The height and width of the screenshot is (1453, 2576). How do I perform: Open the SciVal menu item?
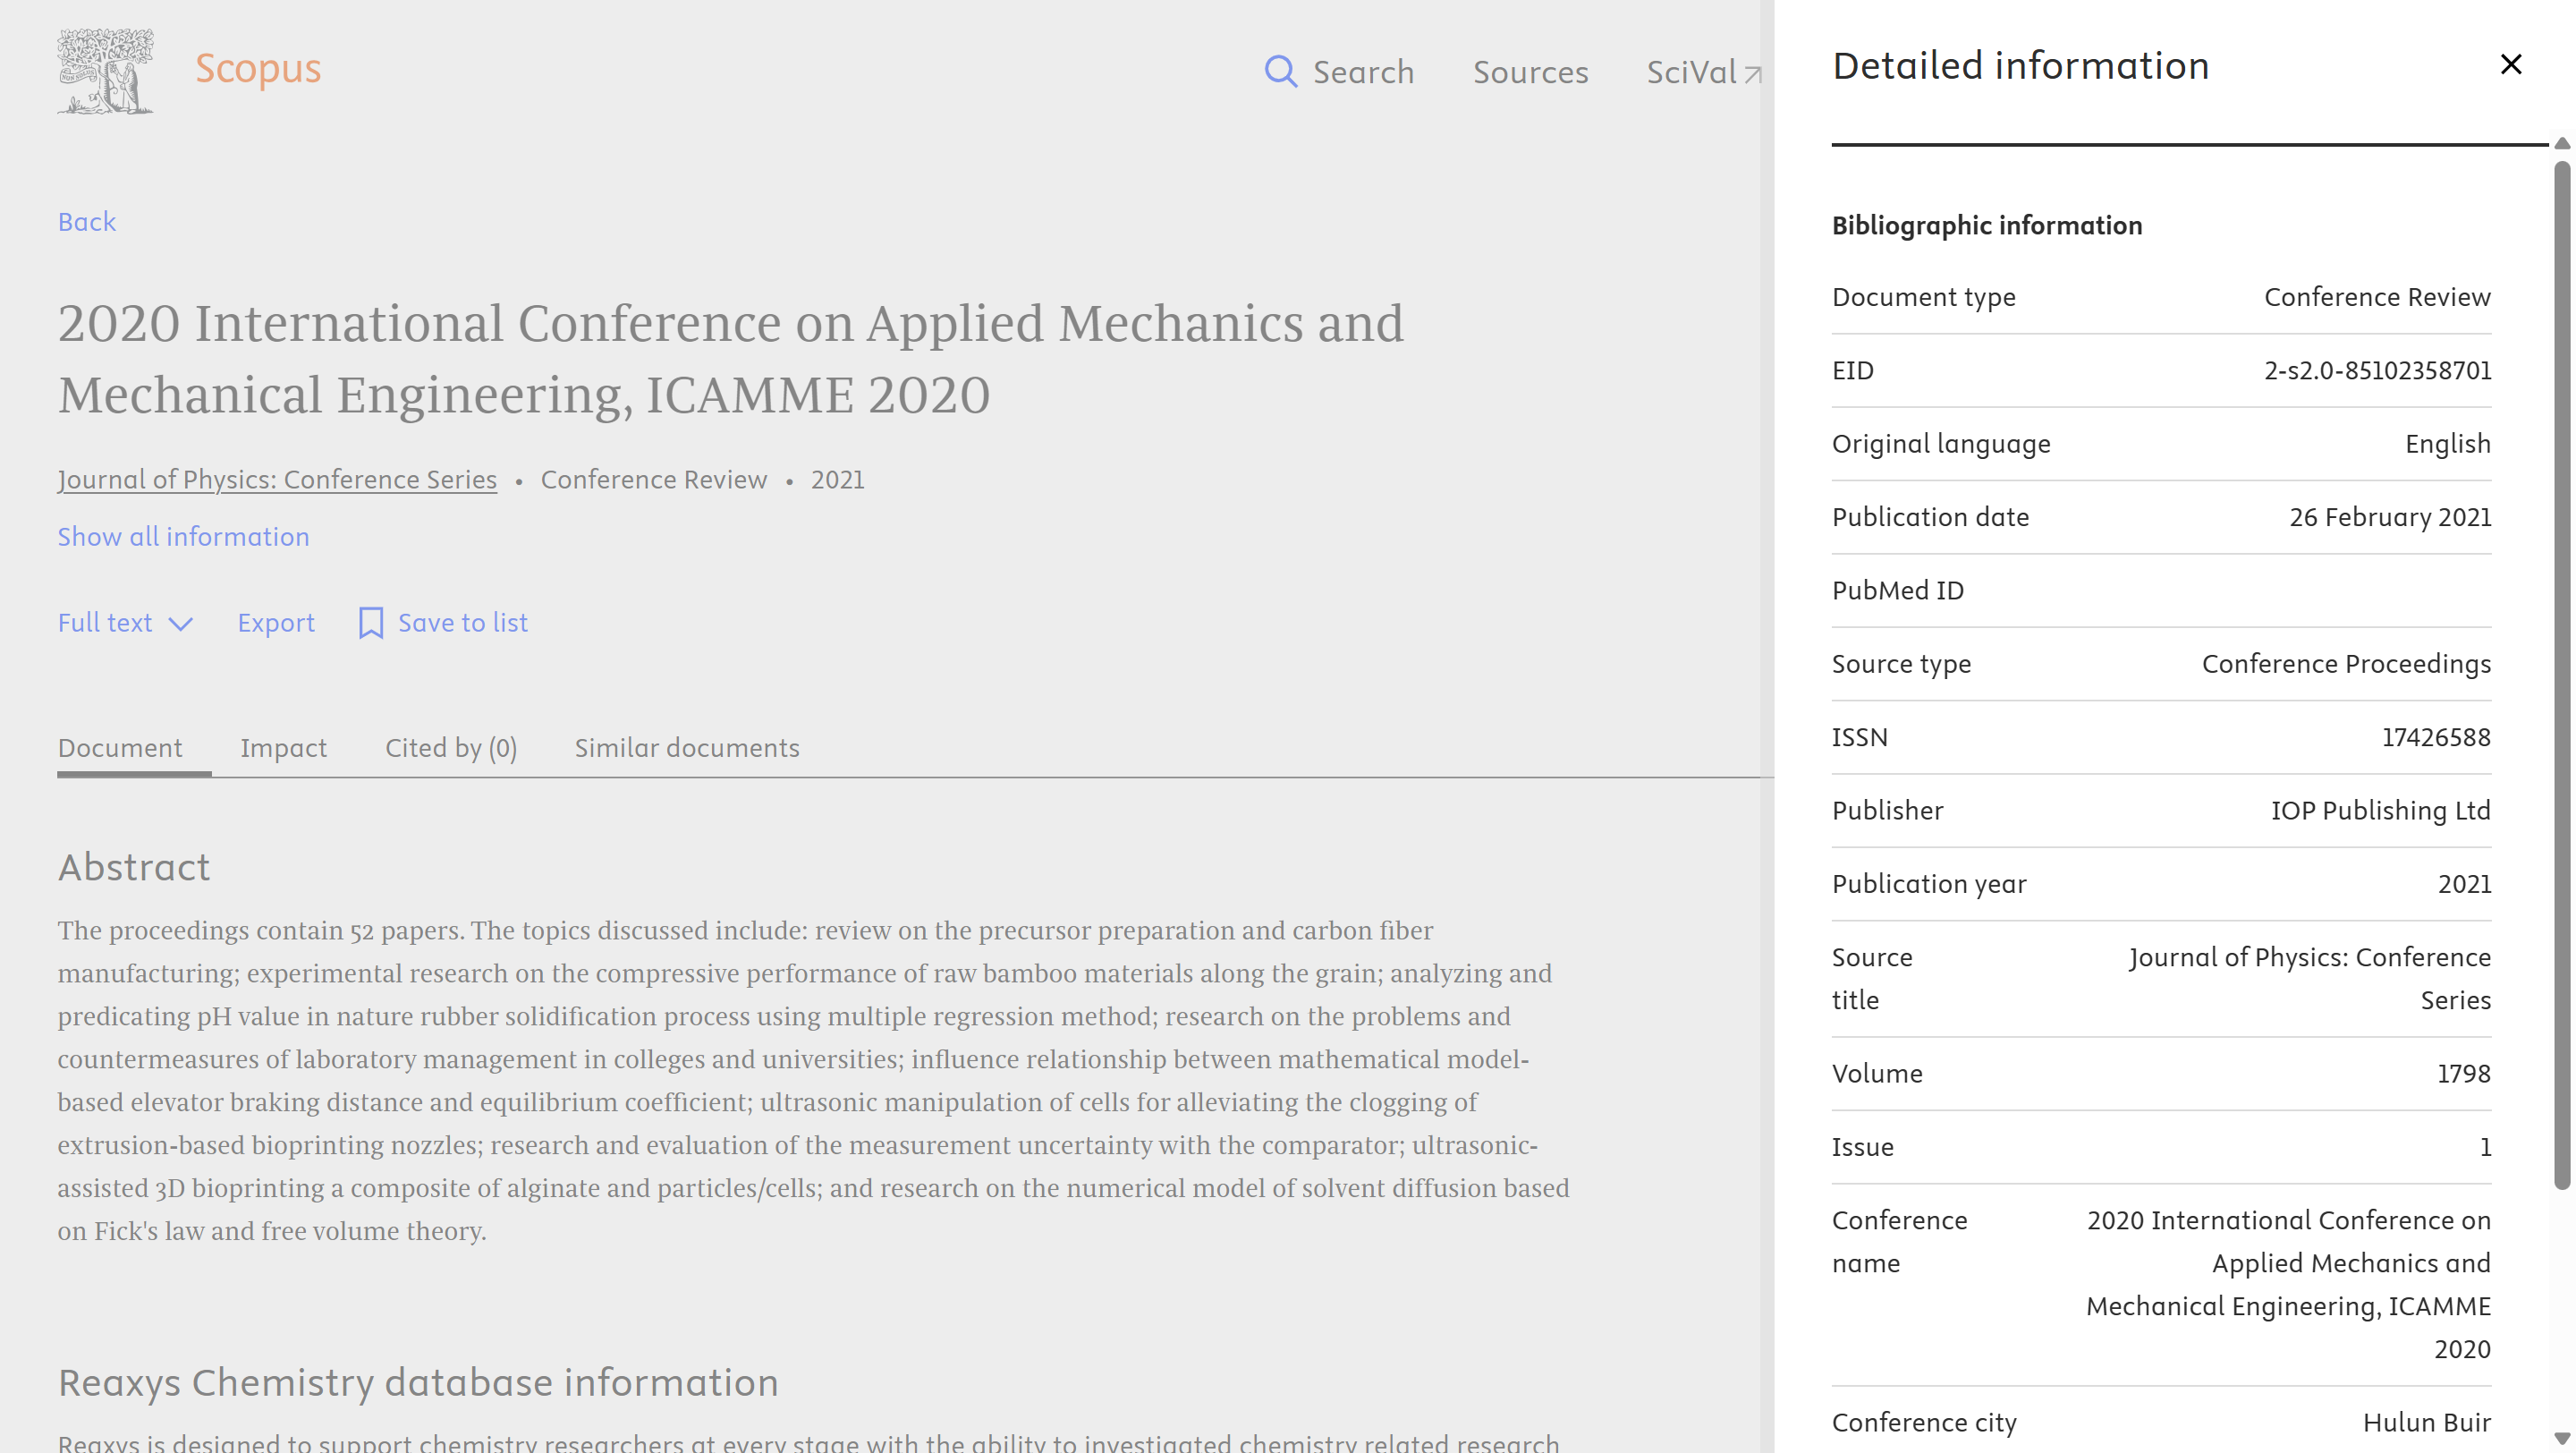[x=1692, y=72]
